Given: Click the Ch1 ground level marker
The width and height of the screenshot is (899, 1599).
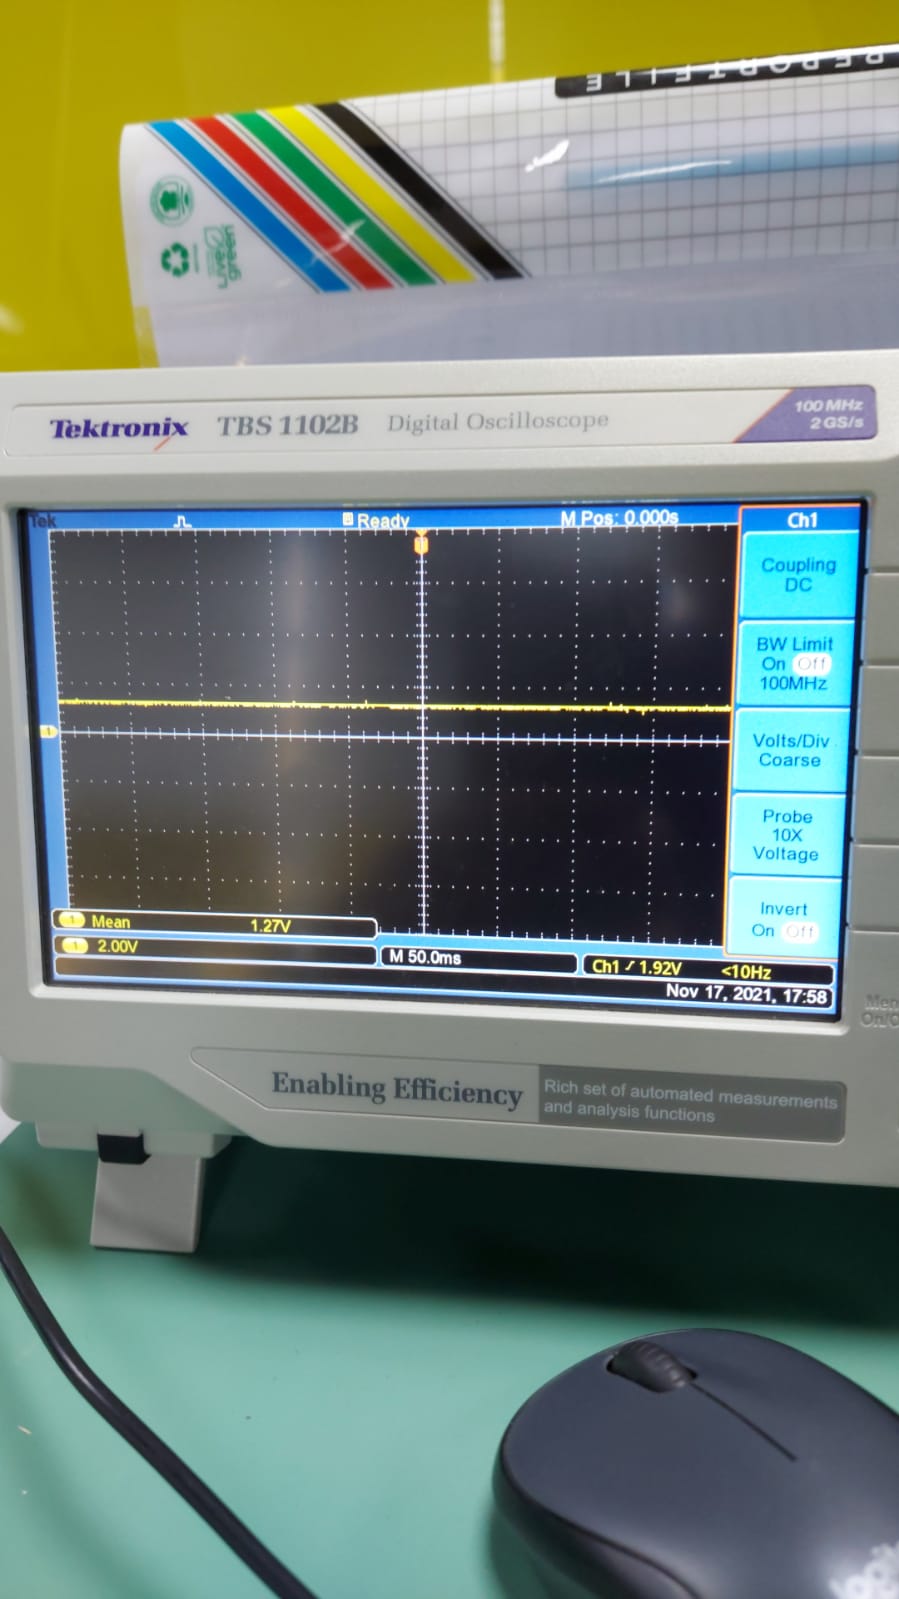Looking at the screenshot, I should pyautogui.click(x=47, y=732).
